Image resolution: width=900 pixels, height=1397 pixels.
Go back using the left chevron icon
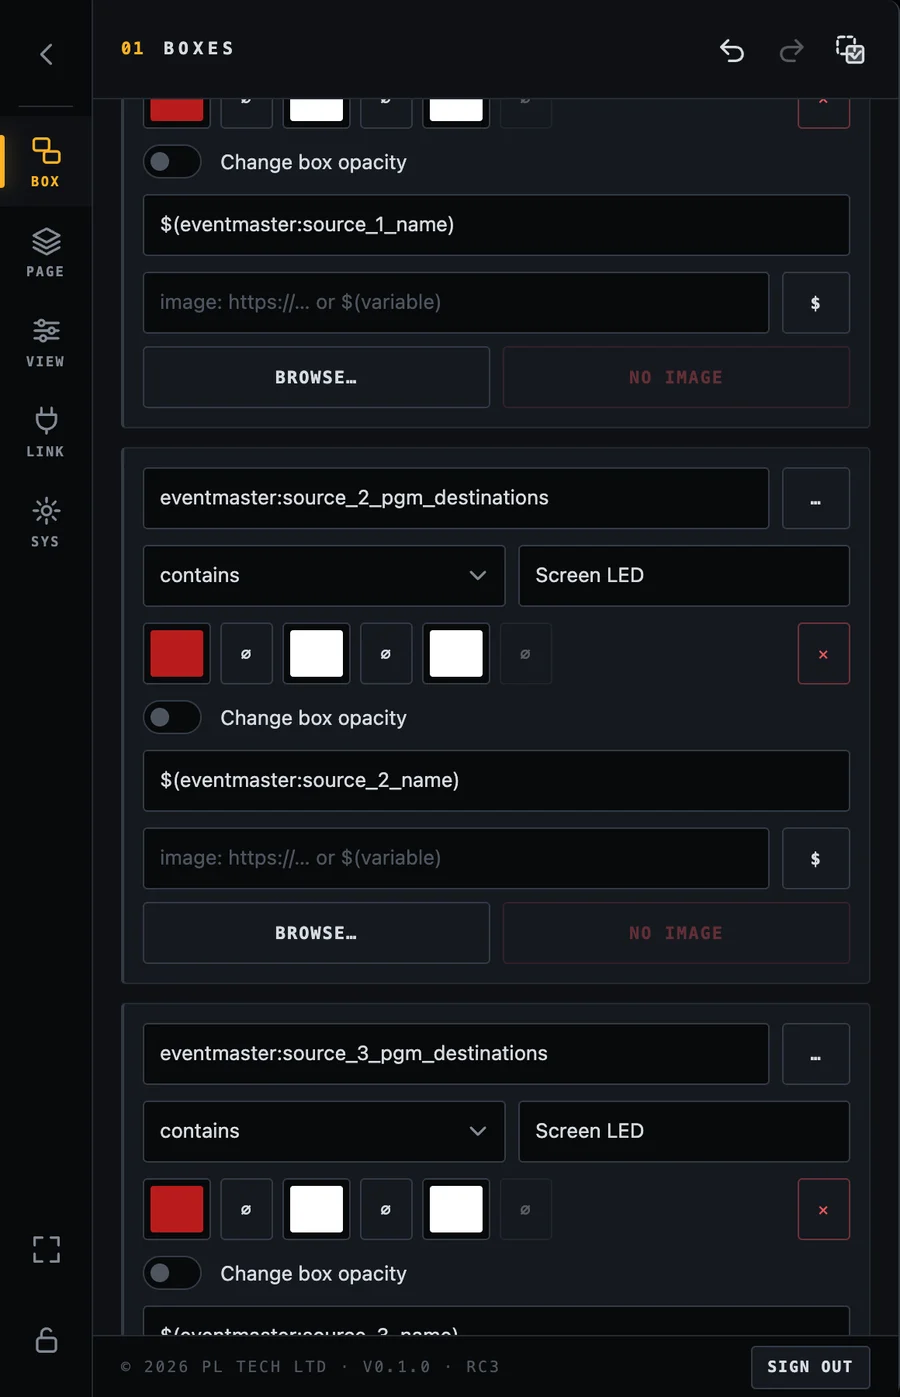(46, 54)
